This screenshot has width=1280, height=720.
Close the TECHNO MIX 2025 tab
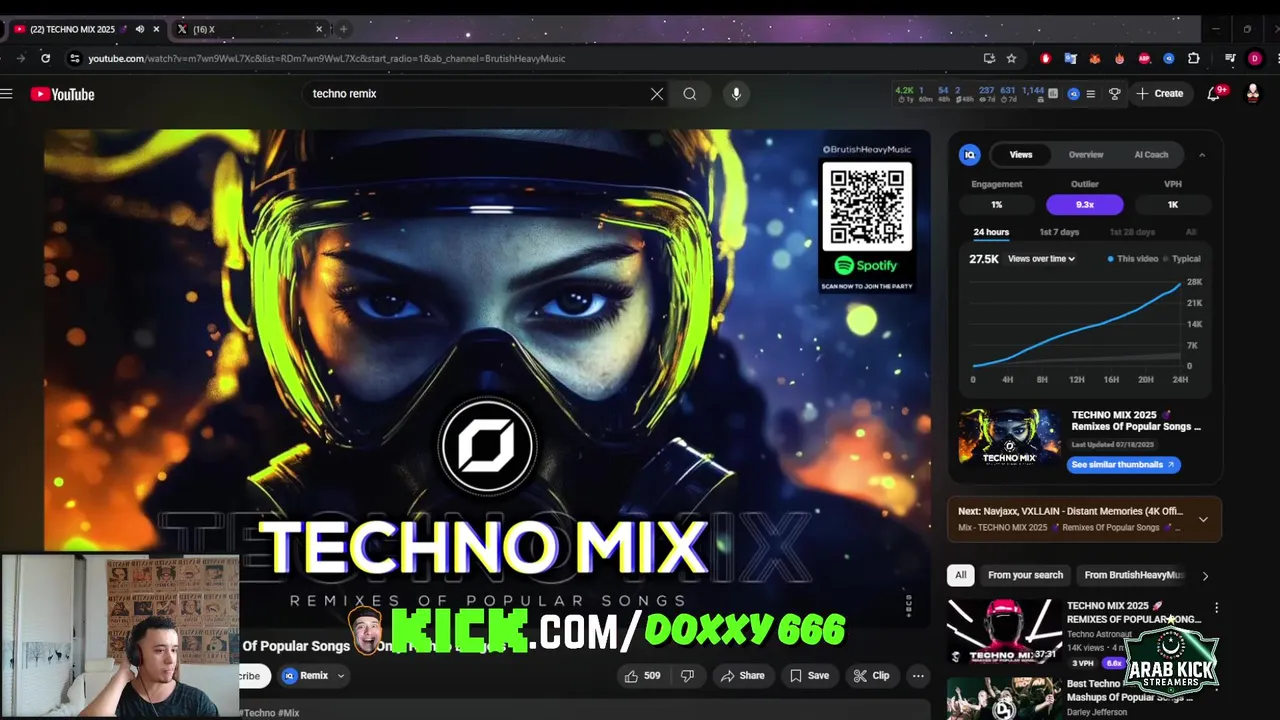(156, 29)
